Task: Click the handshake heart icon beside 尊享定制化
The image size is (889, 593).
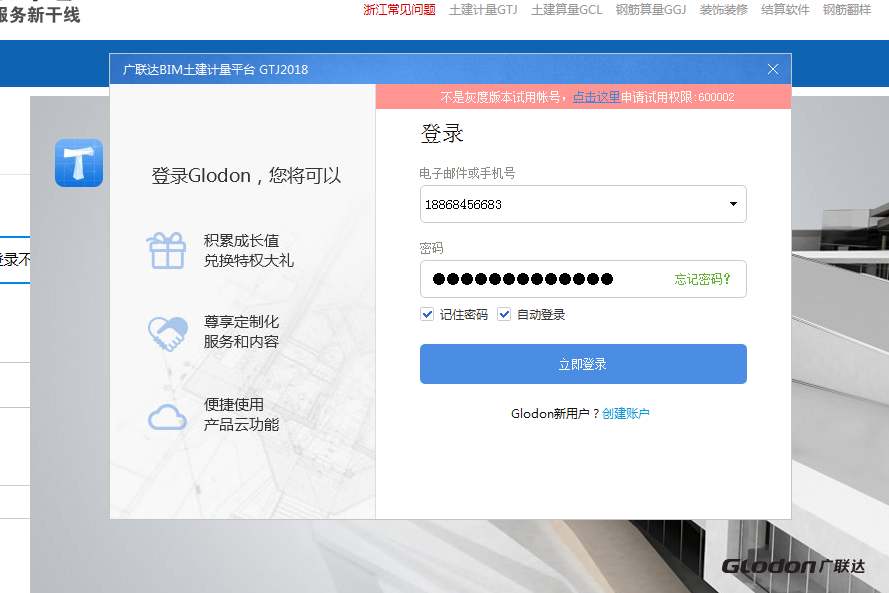Action: [x=167, y=333]
